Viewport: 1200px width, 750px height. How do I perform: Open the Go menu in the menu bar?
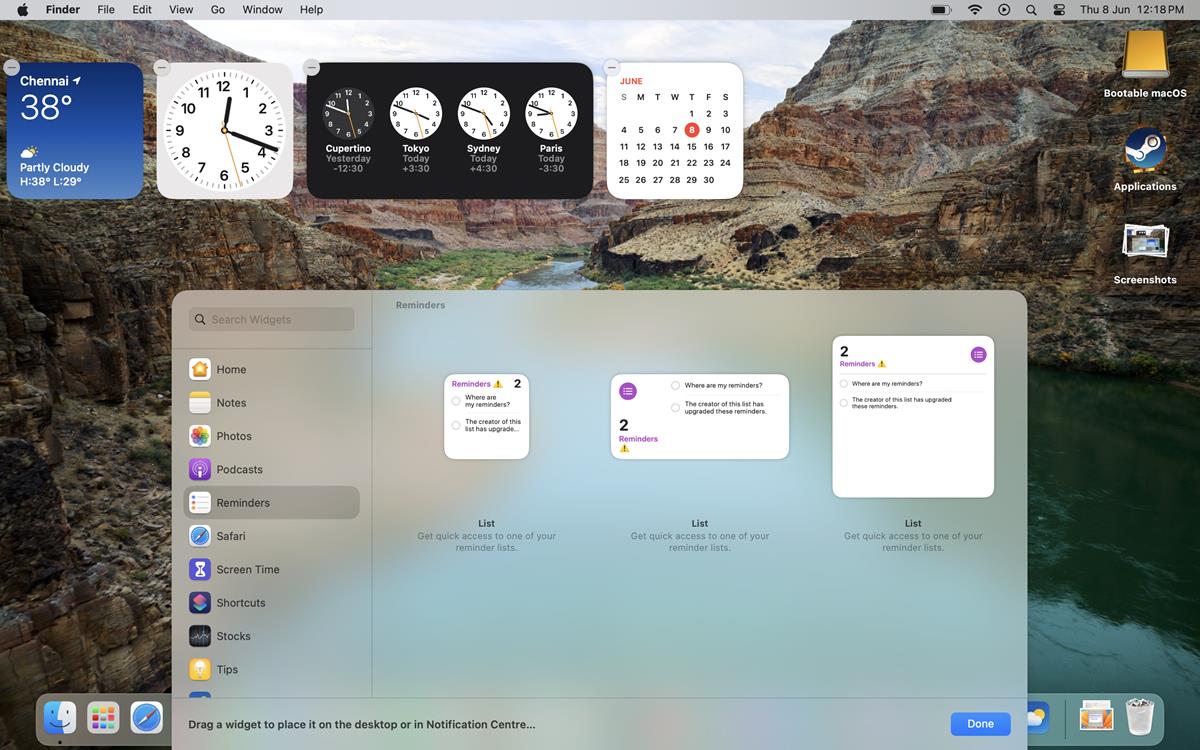(x=217, y=9)
